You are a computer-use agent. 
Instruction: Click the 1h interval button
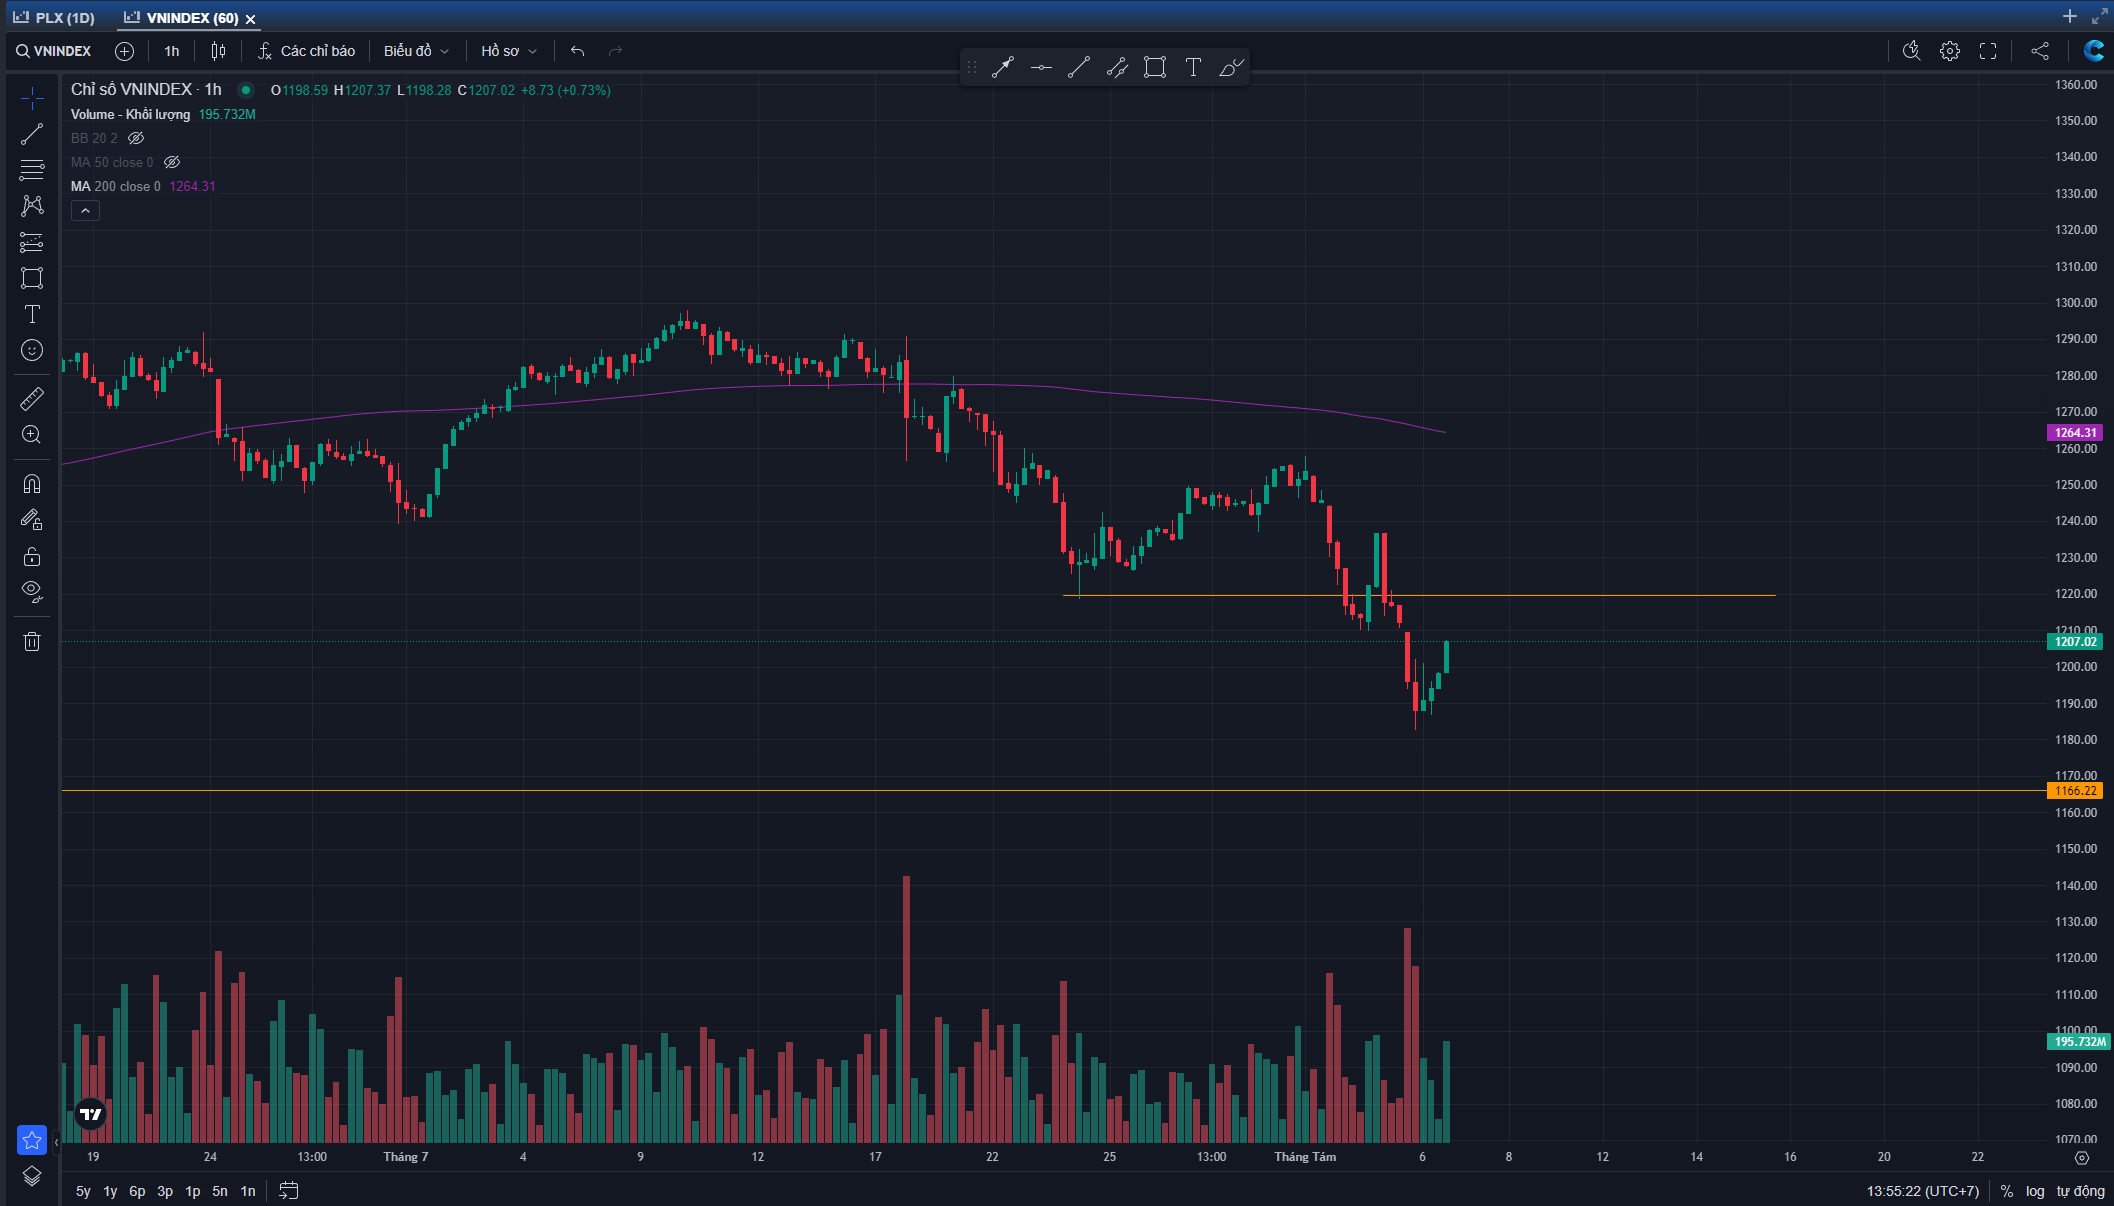pos(172,51)
